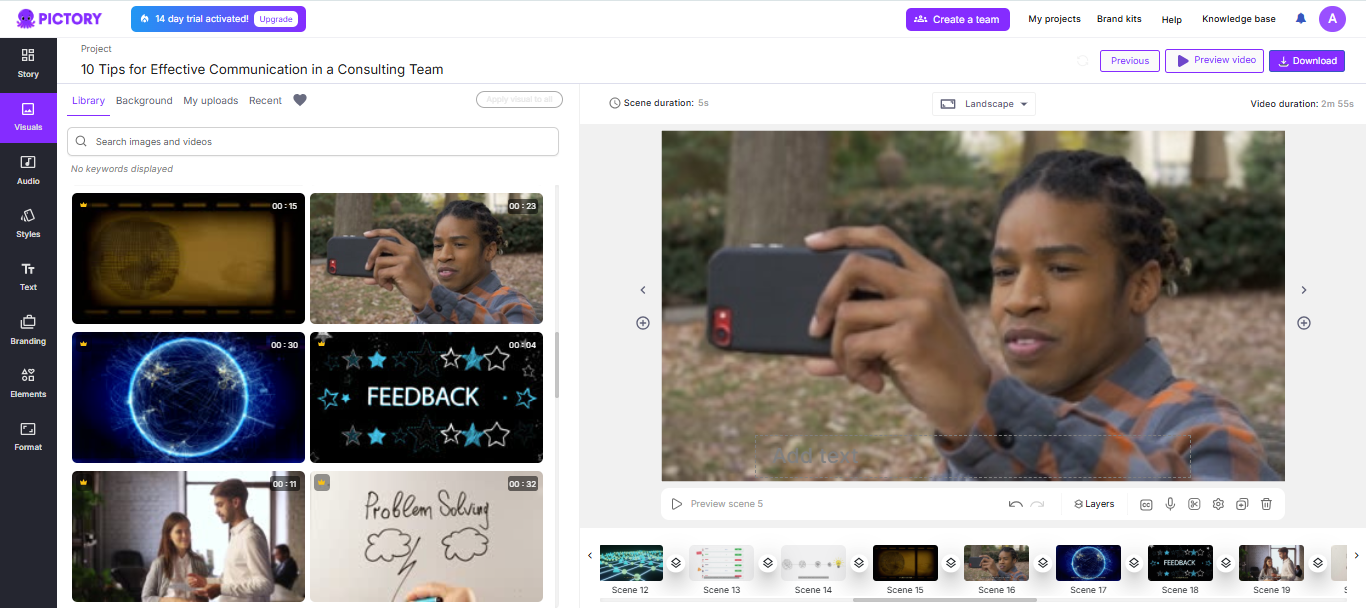
Task: Select the Visuals sidebar item
Action: pyautogui.click(x=28, y=117)
